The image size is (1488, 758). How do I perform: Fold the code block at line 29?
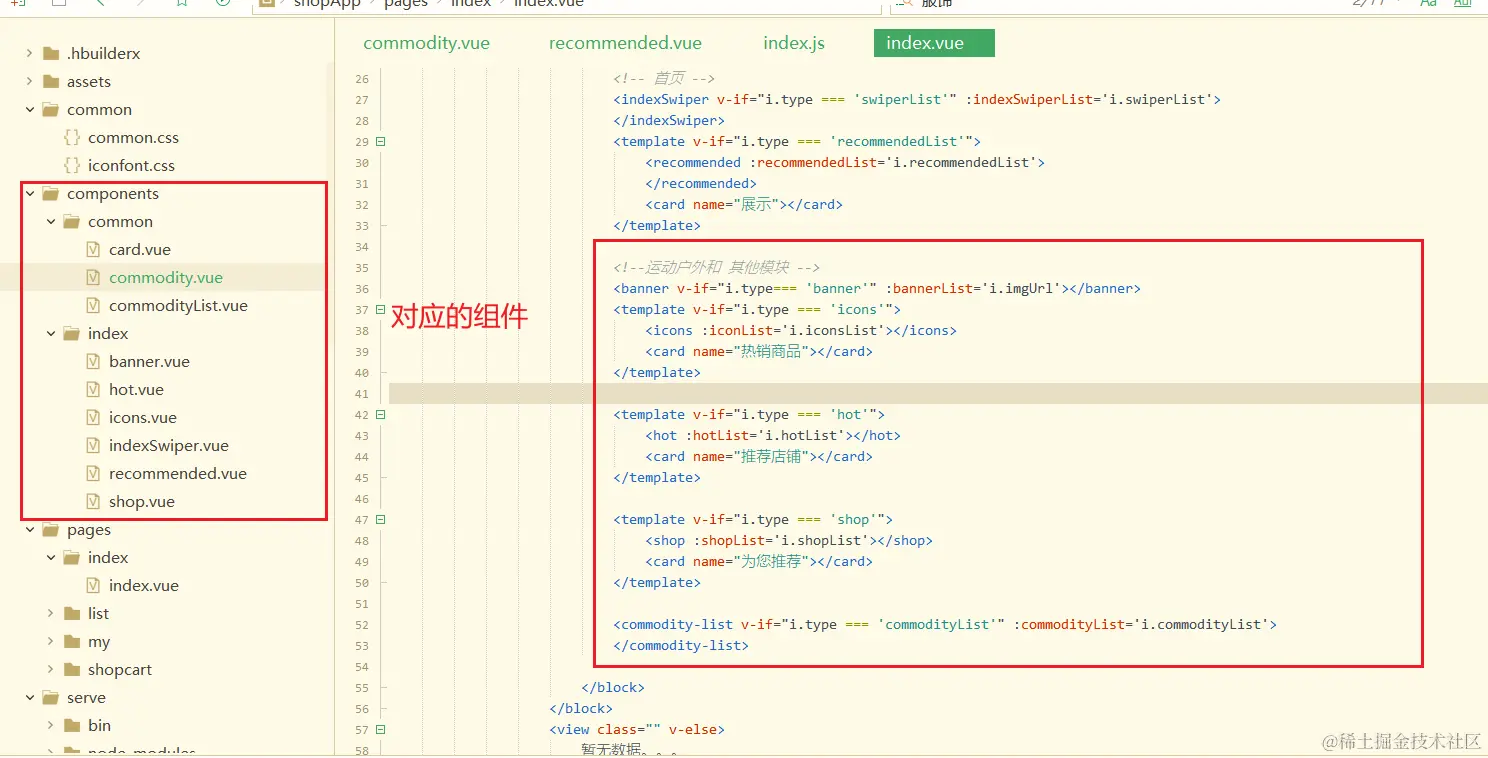coord(380,142)
